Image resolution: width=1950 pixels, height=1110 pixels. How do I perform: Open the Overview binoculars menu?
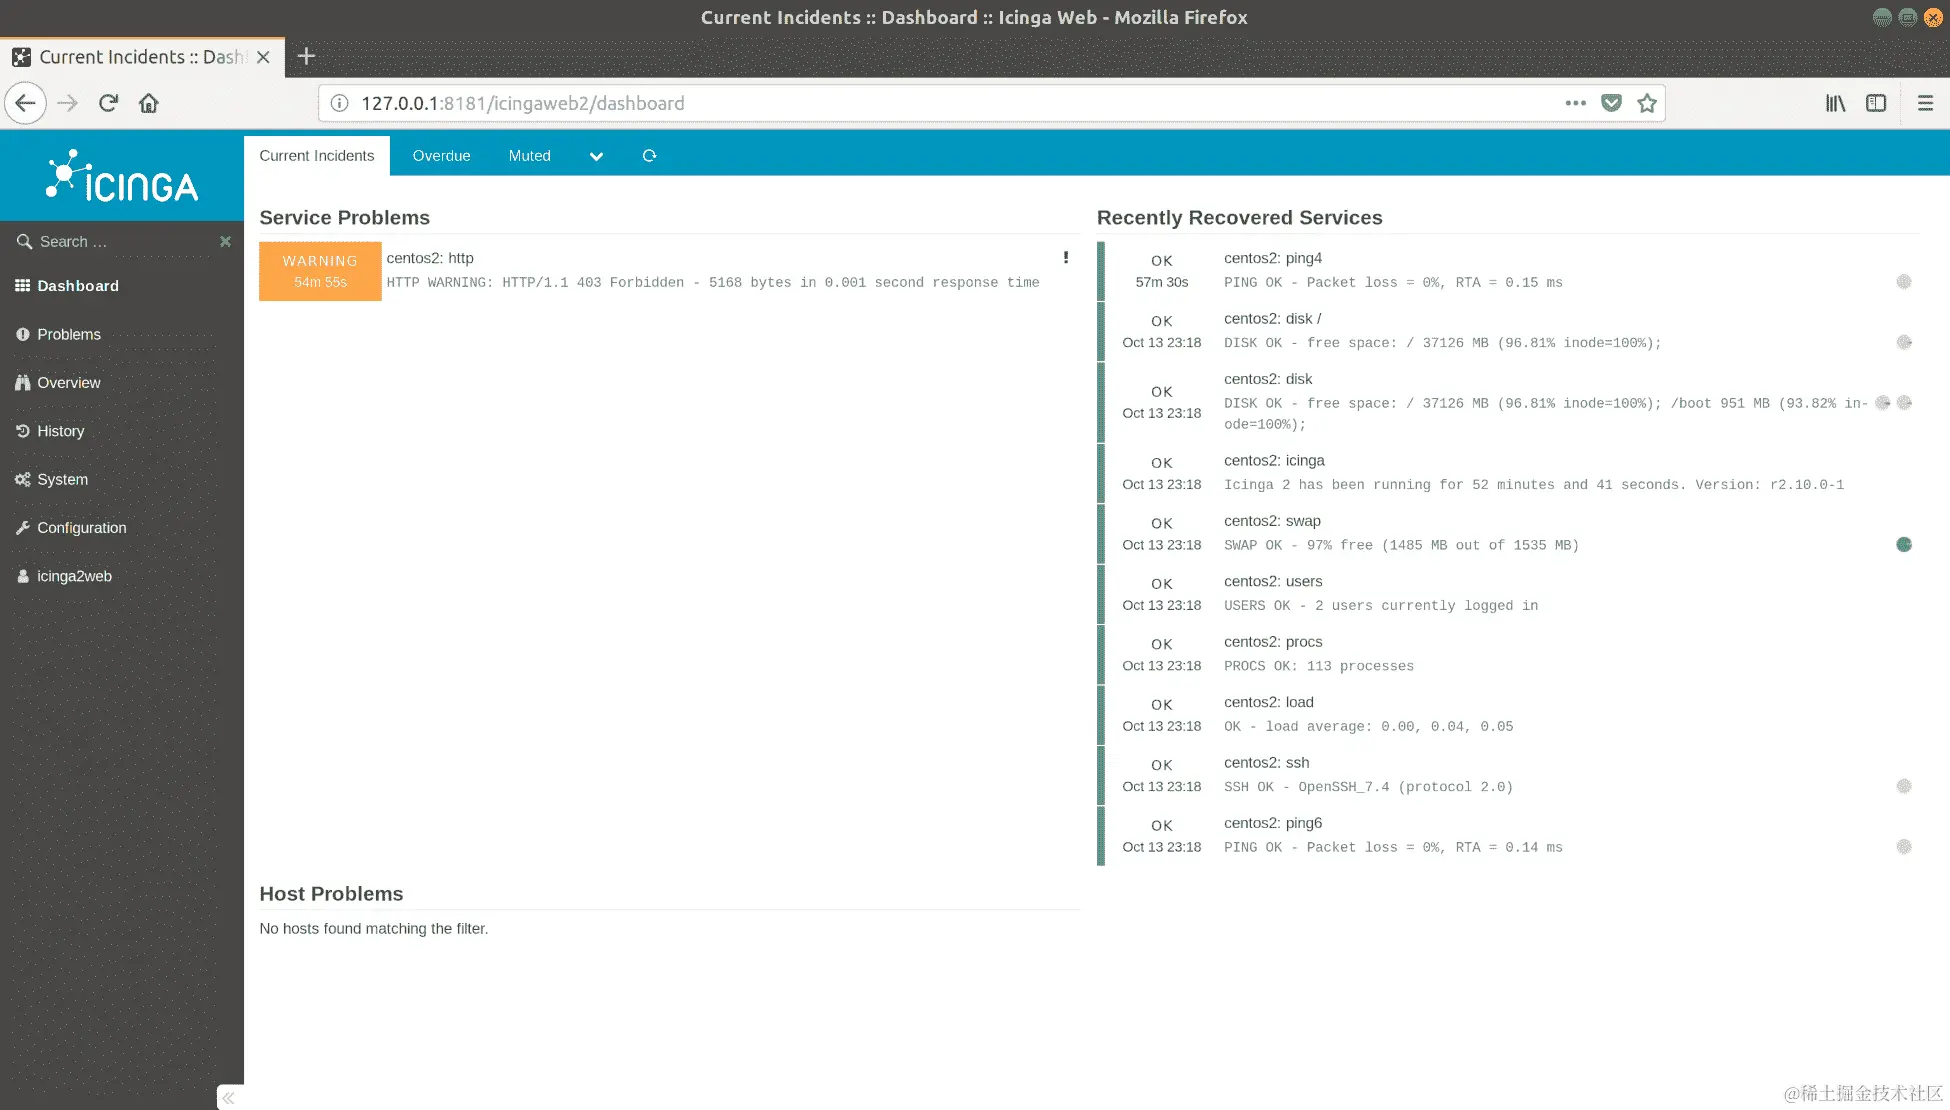tap(68, 383)
